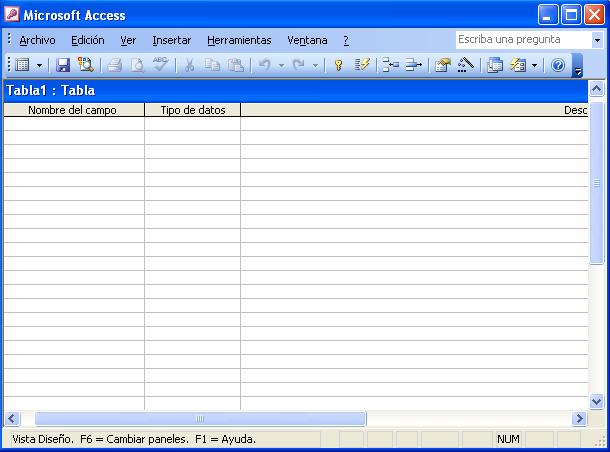Open the Archivo menu
Viewport: 610px width, 452px height.
click(37, 40)
